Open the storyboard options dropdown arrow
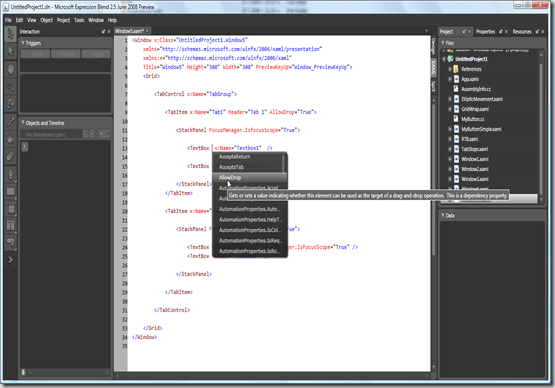The height and width of the screenshot is (388, 555). pyautogui.click(x=108, y=134)
